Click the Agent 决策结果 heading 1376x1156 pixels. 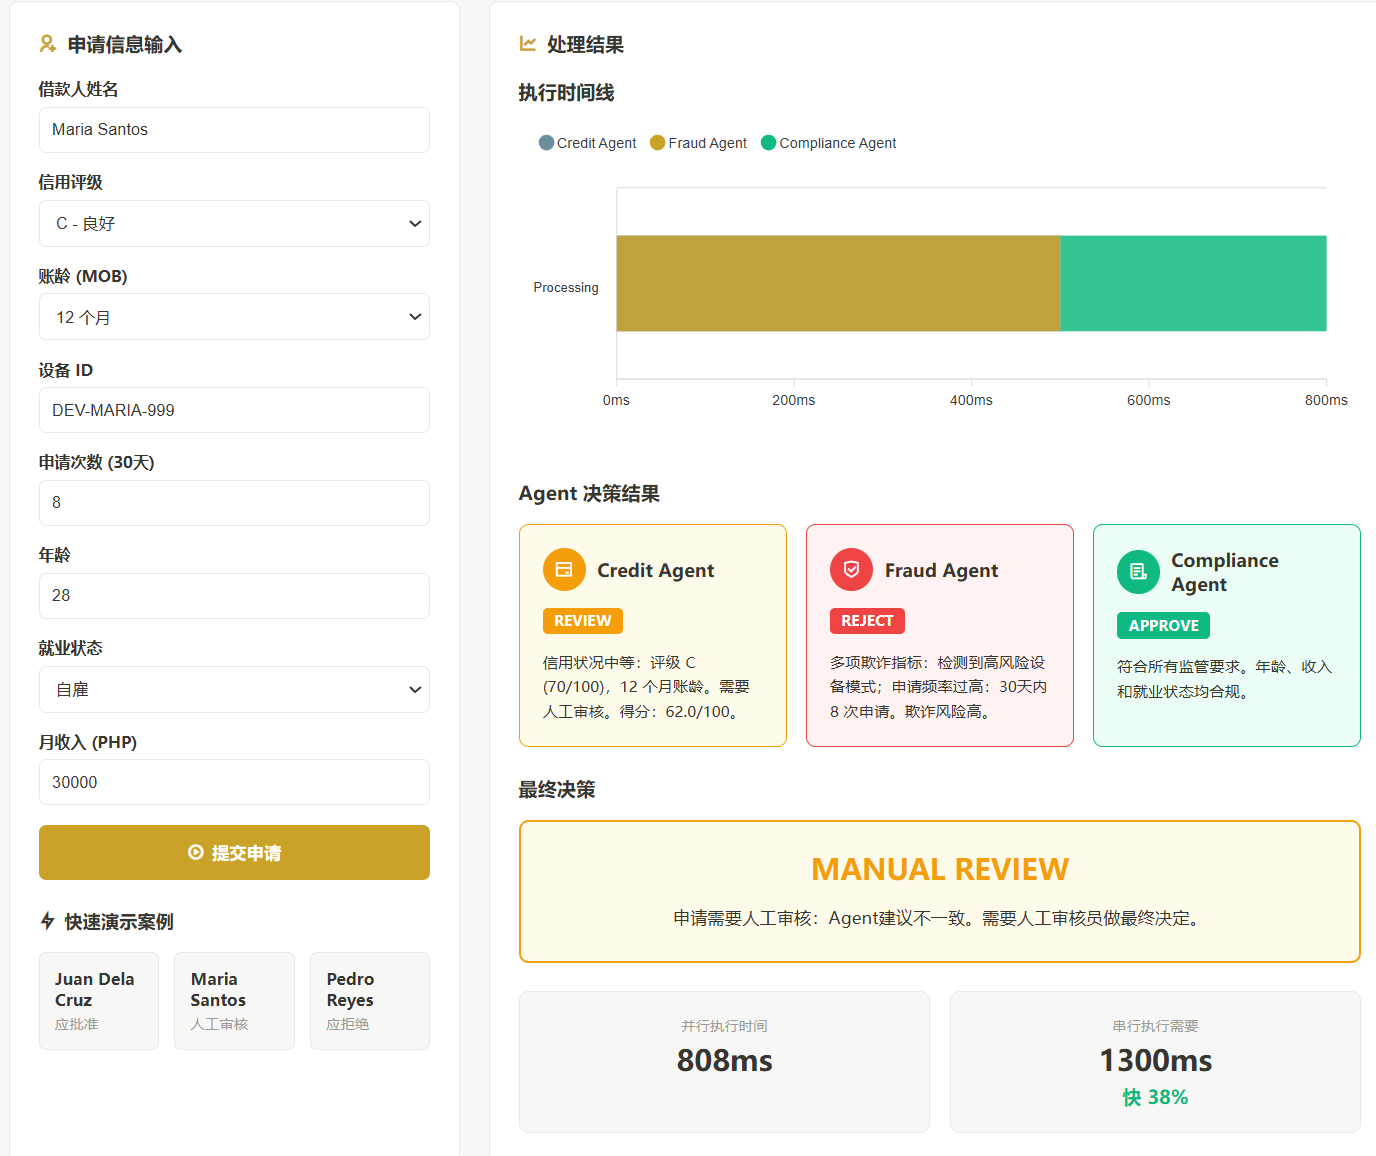point(589,493)
